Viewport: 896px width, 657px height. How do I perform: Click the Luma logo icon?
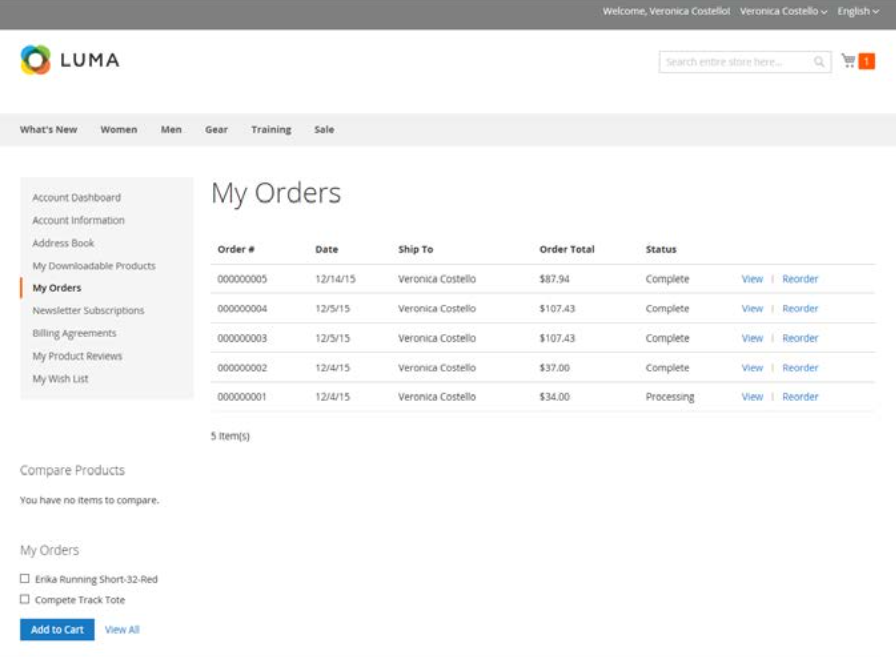tap(35, 60)
